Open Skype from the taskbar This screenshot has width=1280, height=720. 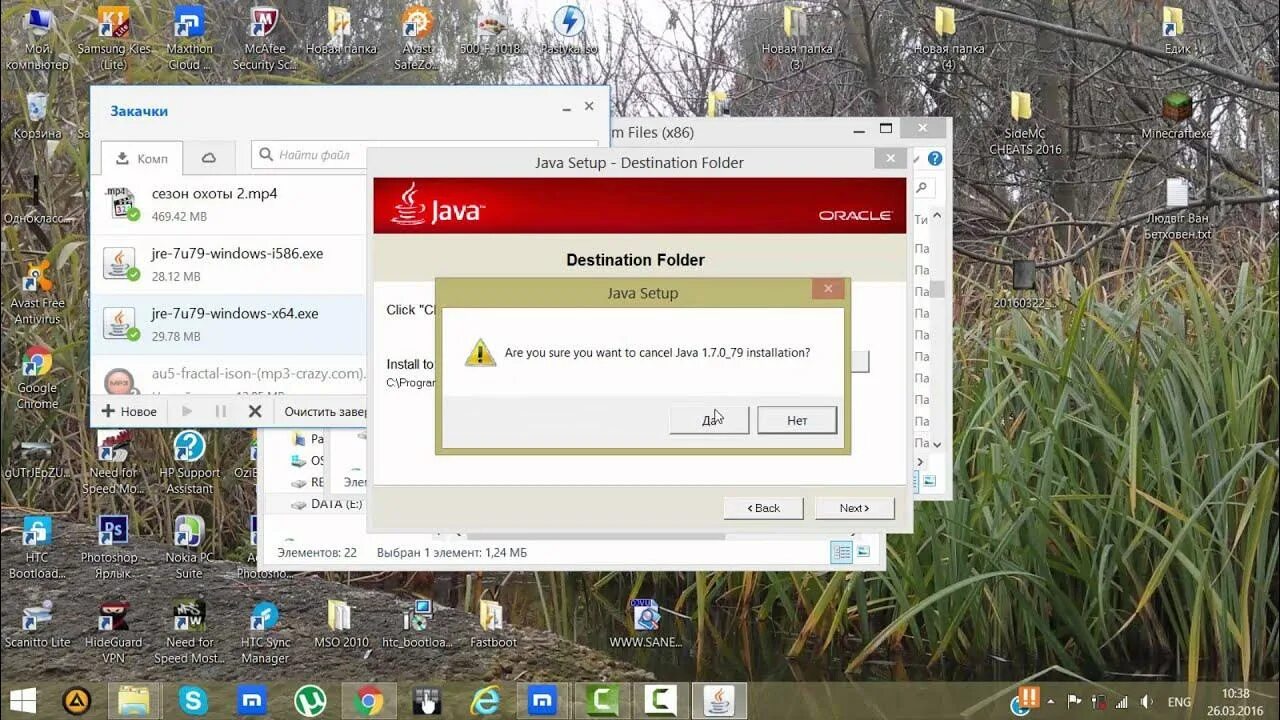click(193, 701)
